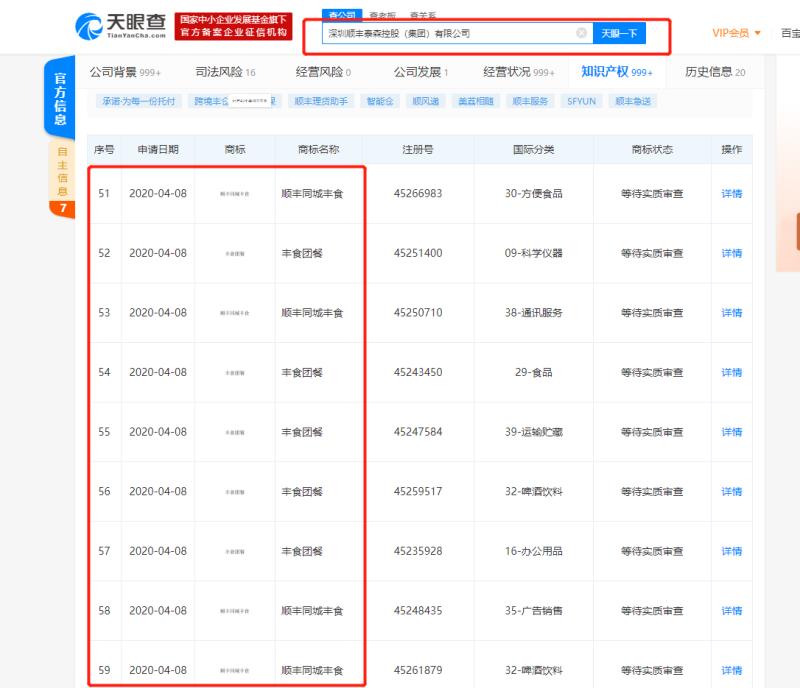Click trademark thumbnail in row 58
Screen dimensions: 800x688
pos(234,611)
